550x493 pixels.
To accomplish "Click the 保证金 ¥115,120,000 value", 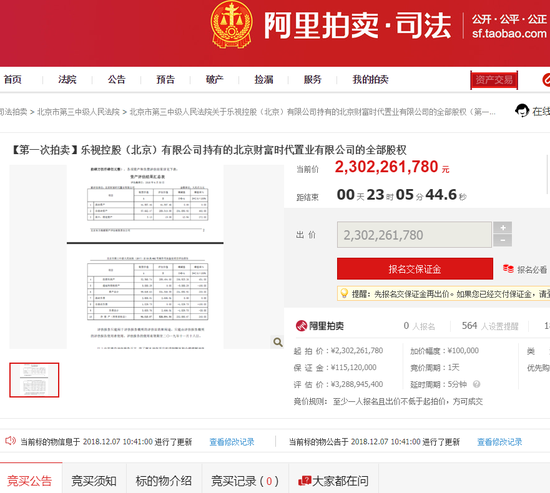I will (x=354, y=367).
